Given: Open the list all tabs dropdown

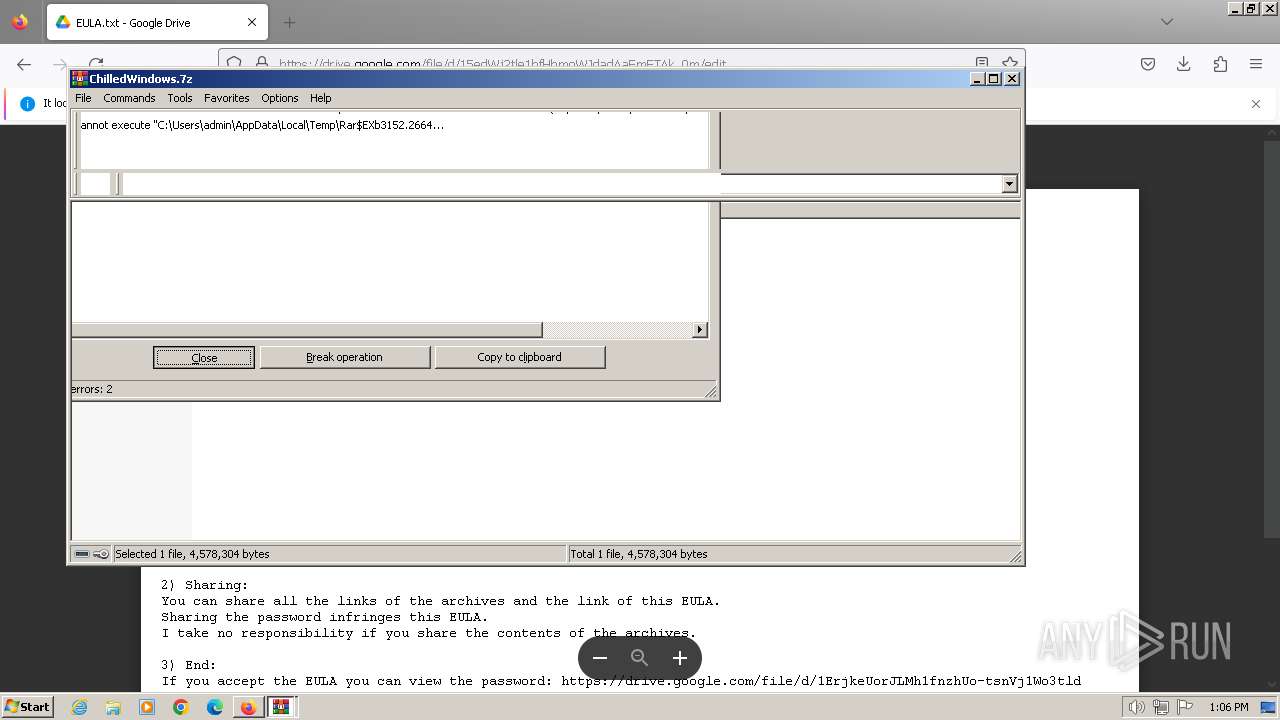Looking at the screenshot, I should (1167, 22).
